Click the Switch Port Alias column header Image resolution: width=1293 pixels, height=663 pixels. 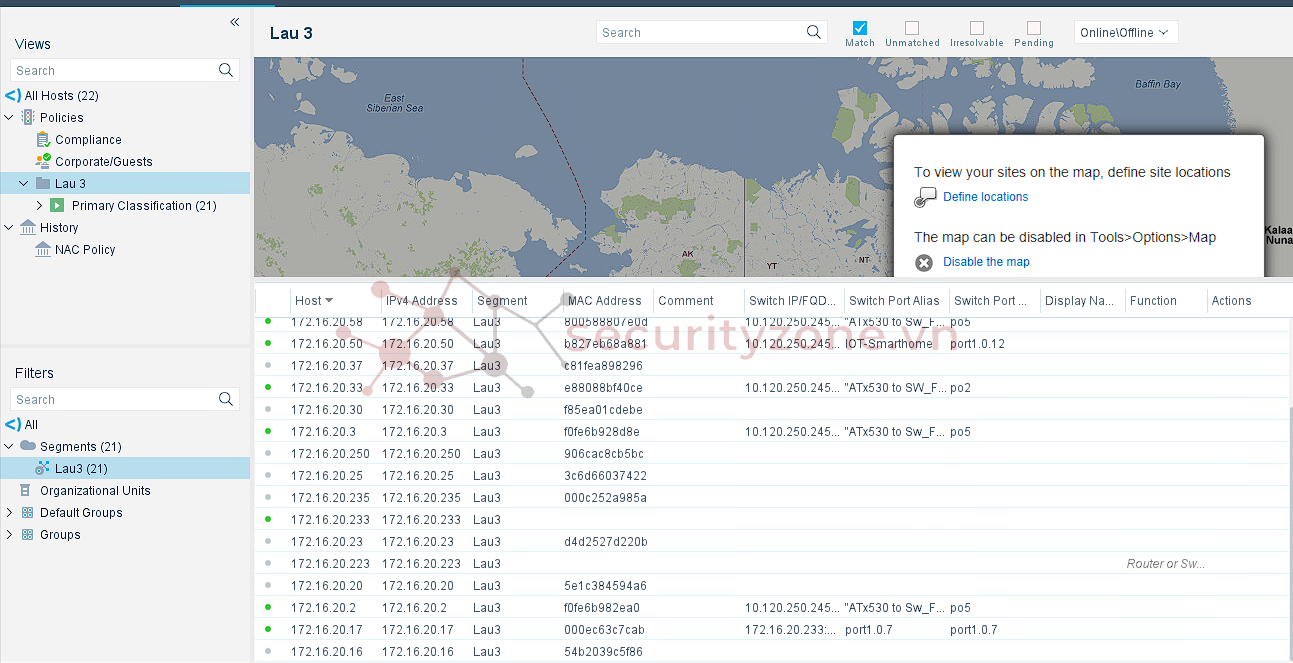pyautogui.click(x=894, y=301)
